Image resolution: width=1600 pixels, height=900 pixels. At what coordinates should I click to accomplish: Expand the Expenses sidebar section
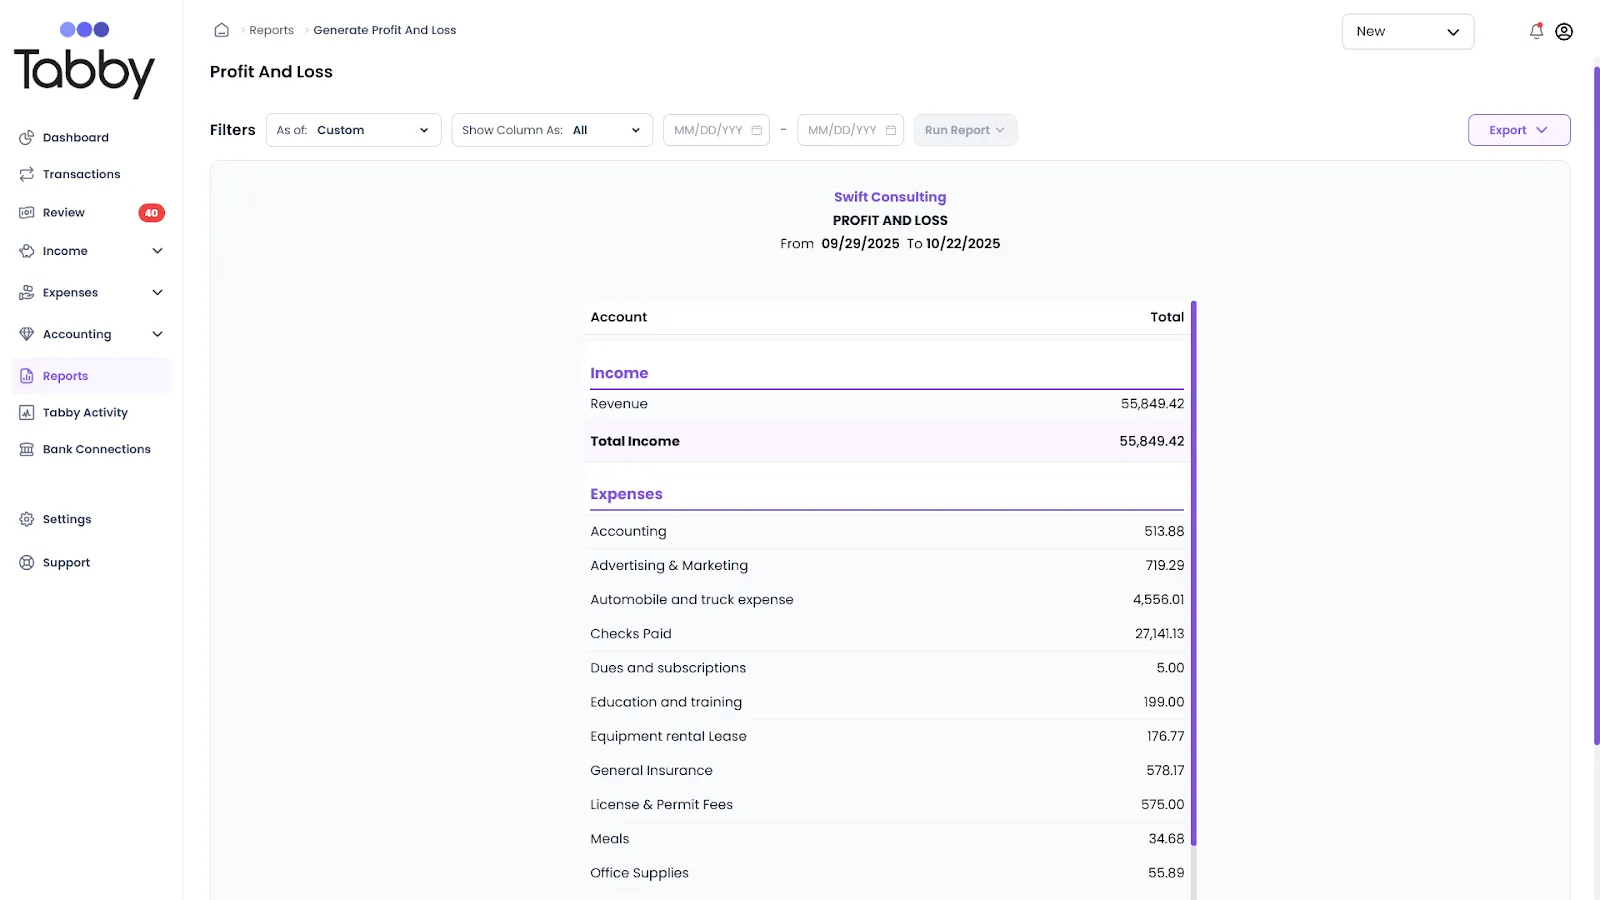coord(157,293)
